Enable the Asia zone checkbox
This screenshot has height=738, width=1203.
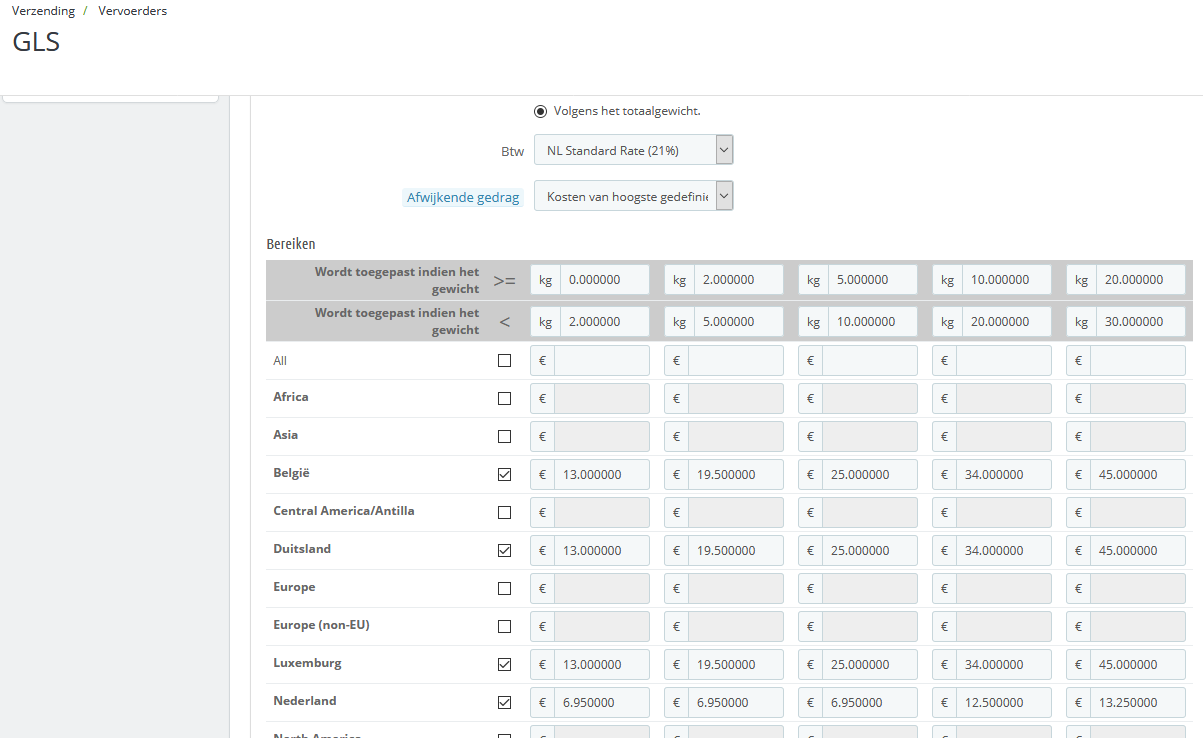(504, 437)
